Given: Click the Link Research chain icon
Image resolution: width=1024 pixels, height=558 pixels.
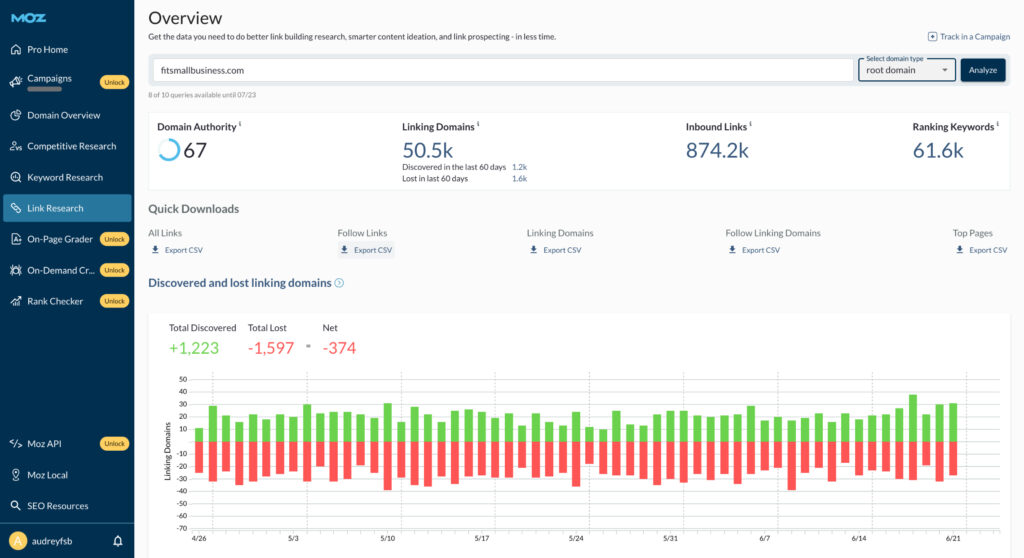Looking at the screenshot, I should pos(16,208).
